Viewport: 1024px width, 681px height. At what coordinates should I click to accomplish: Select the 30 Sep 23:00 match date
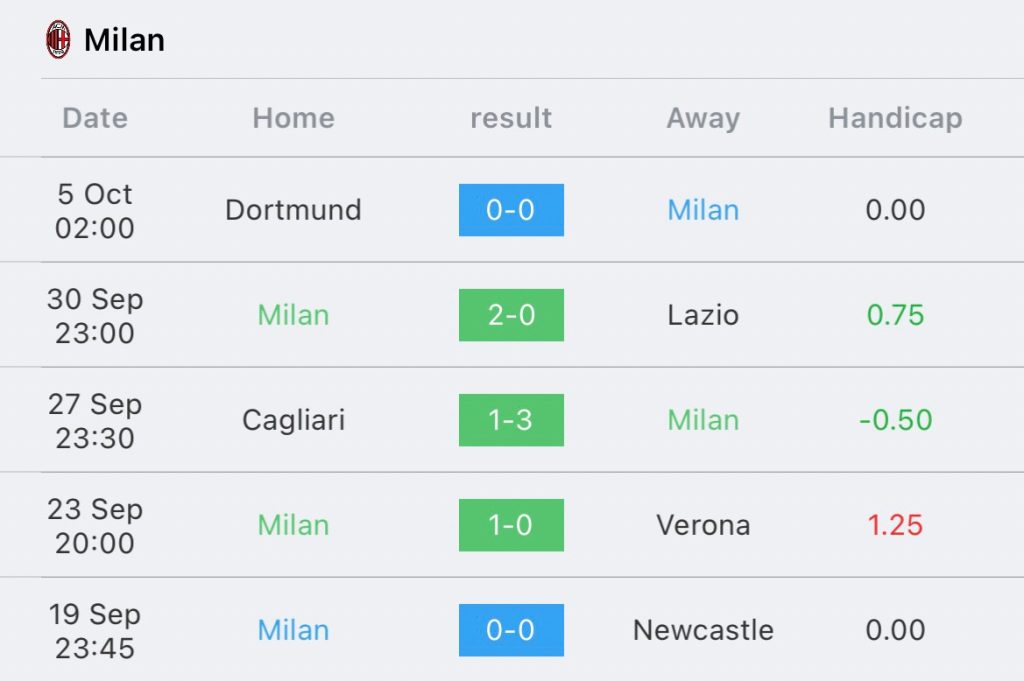(x=95, y=316)
